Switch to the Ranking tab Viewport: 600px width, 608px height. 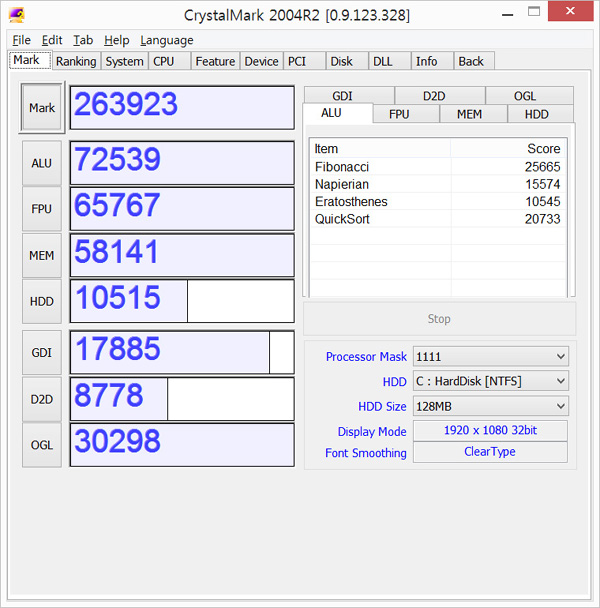76,61
